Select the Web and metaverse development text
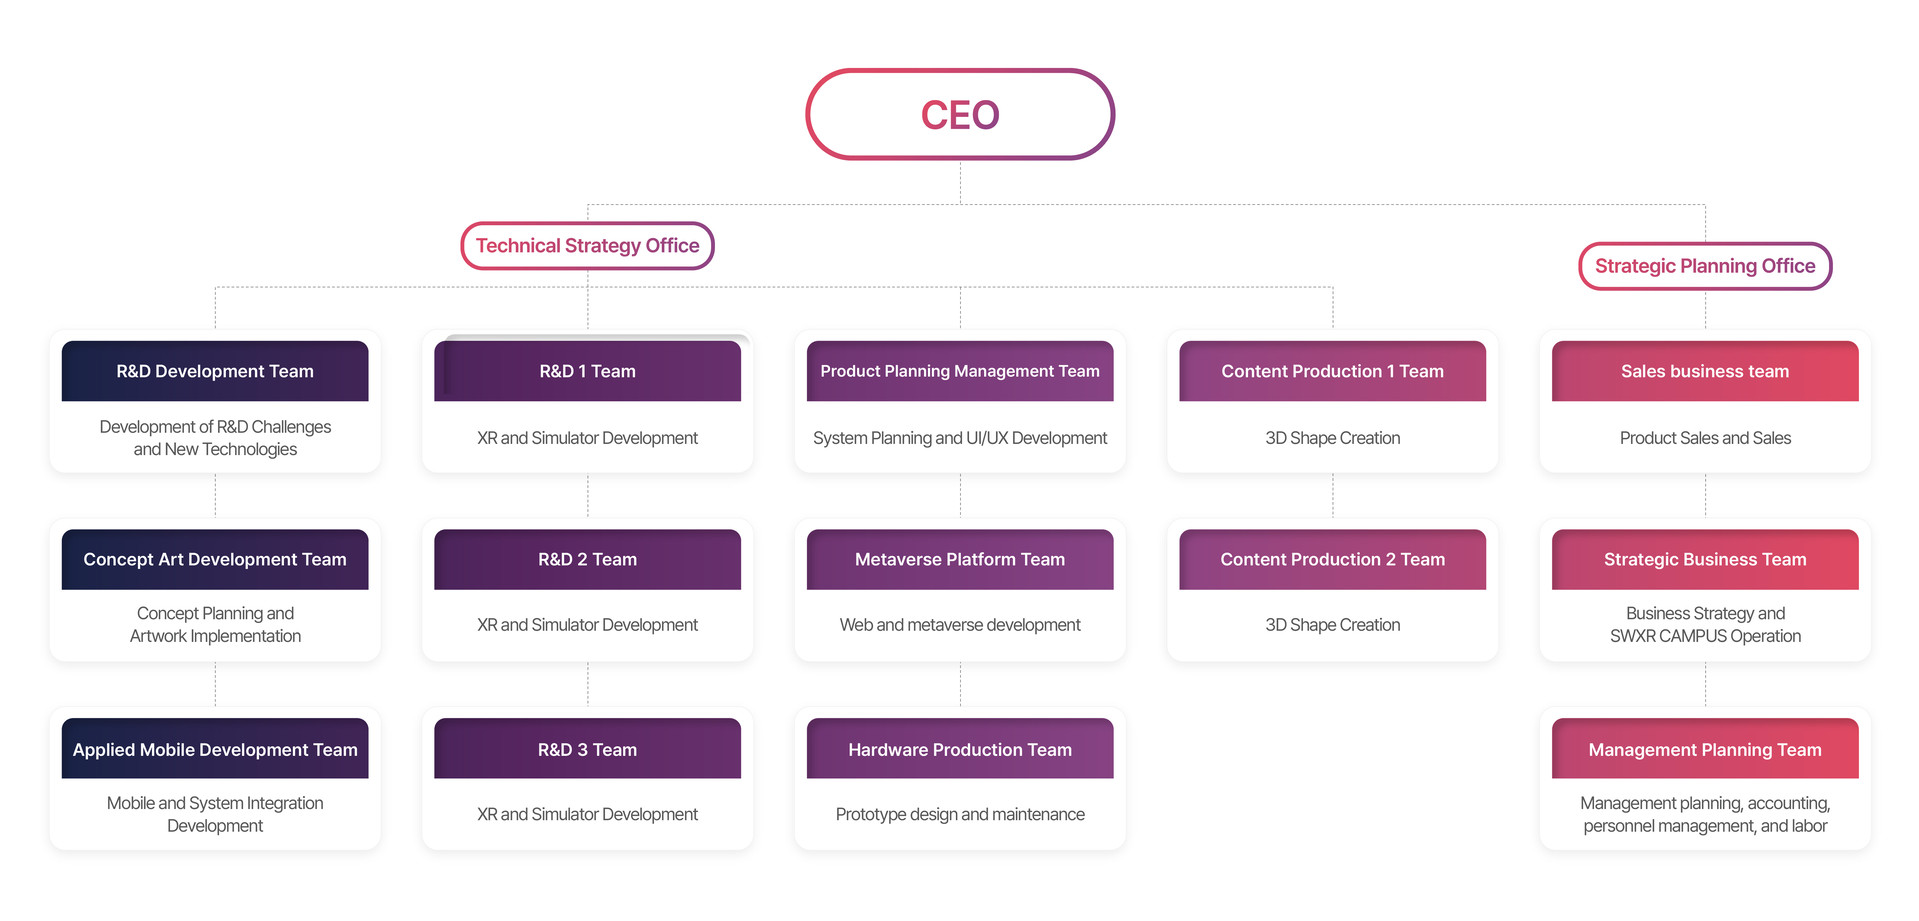The width and height of the screenshot is (1919, 921). (960, 625)
